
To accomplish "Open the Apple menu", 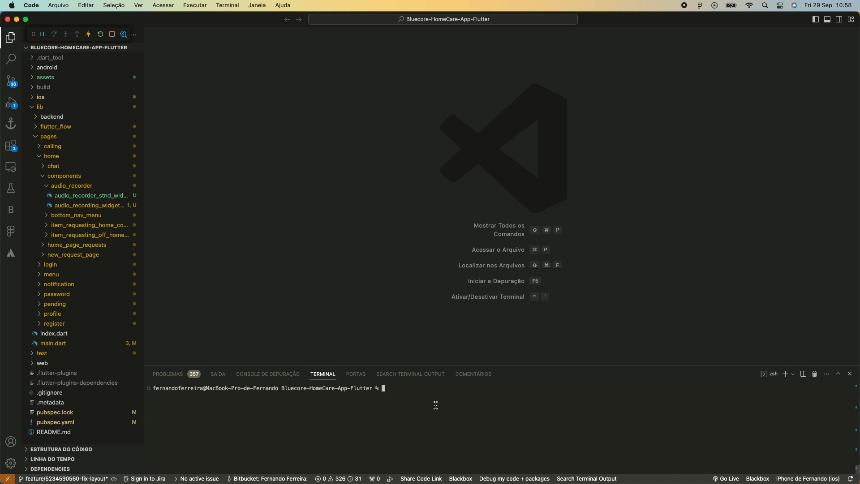I will 11,5.
